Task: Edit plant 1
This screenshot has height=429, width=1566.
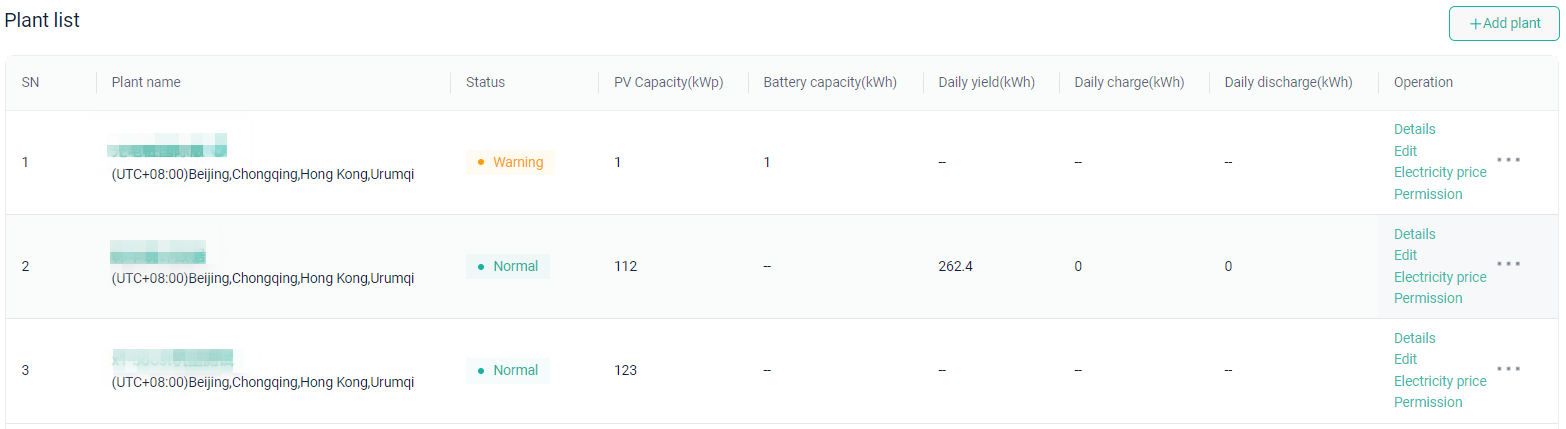Action: point(1405,151)
